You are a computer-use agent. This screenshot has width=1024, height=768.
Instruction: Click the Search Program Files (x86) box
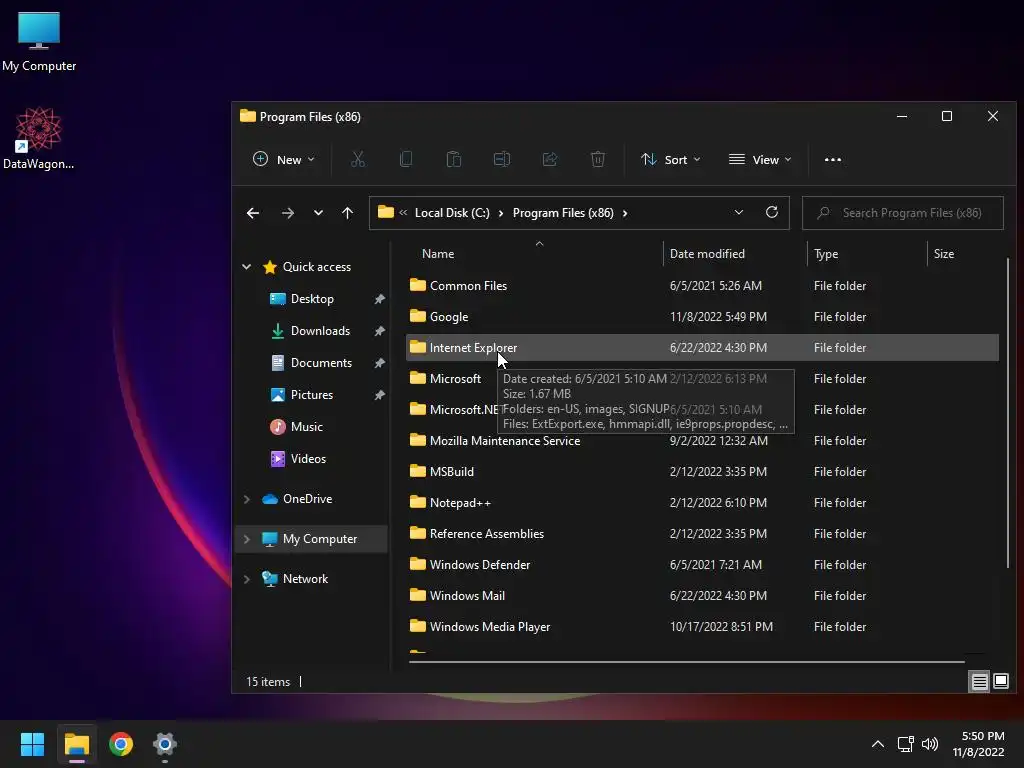(x=903, y=213)
